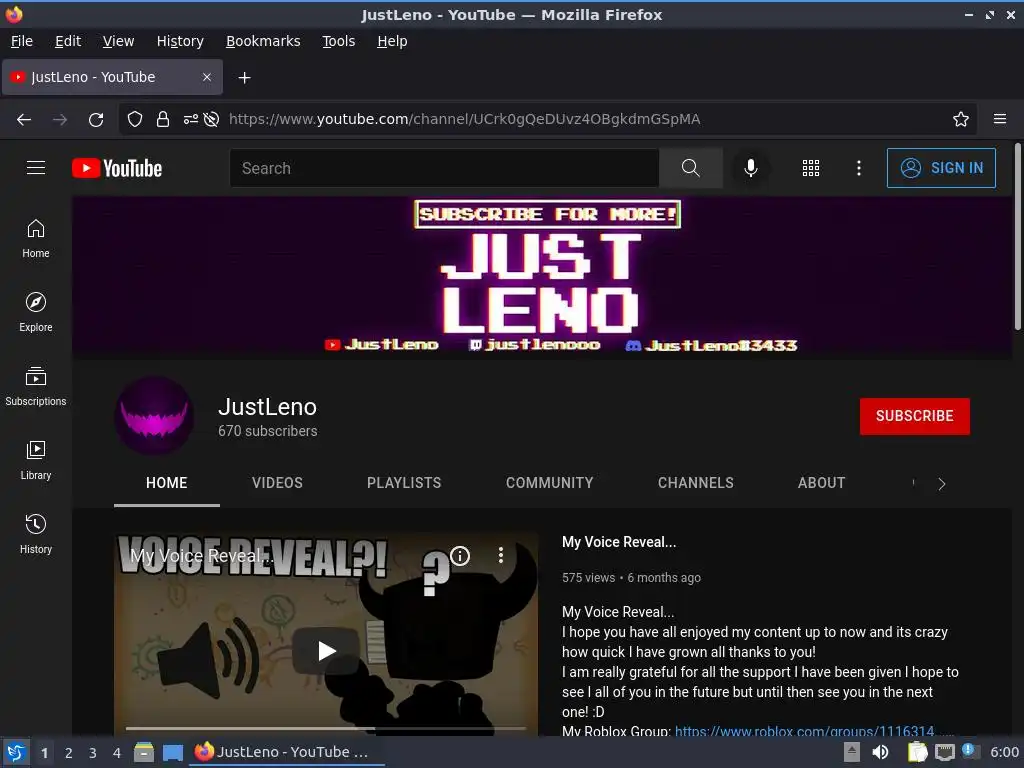
Task: Switch to channel PLAYLISTS tab
Action: [x=404, y=483]
